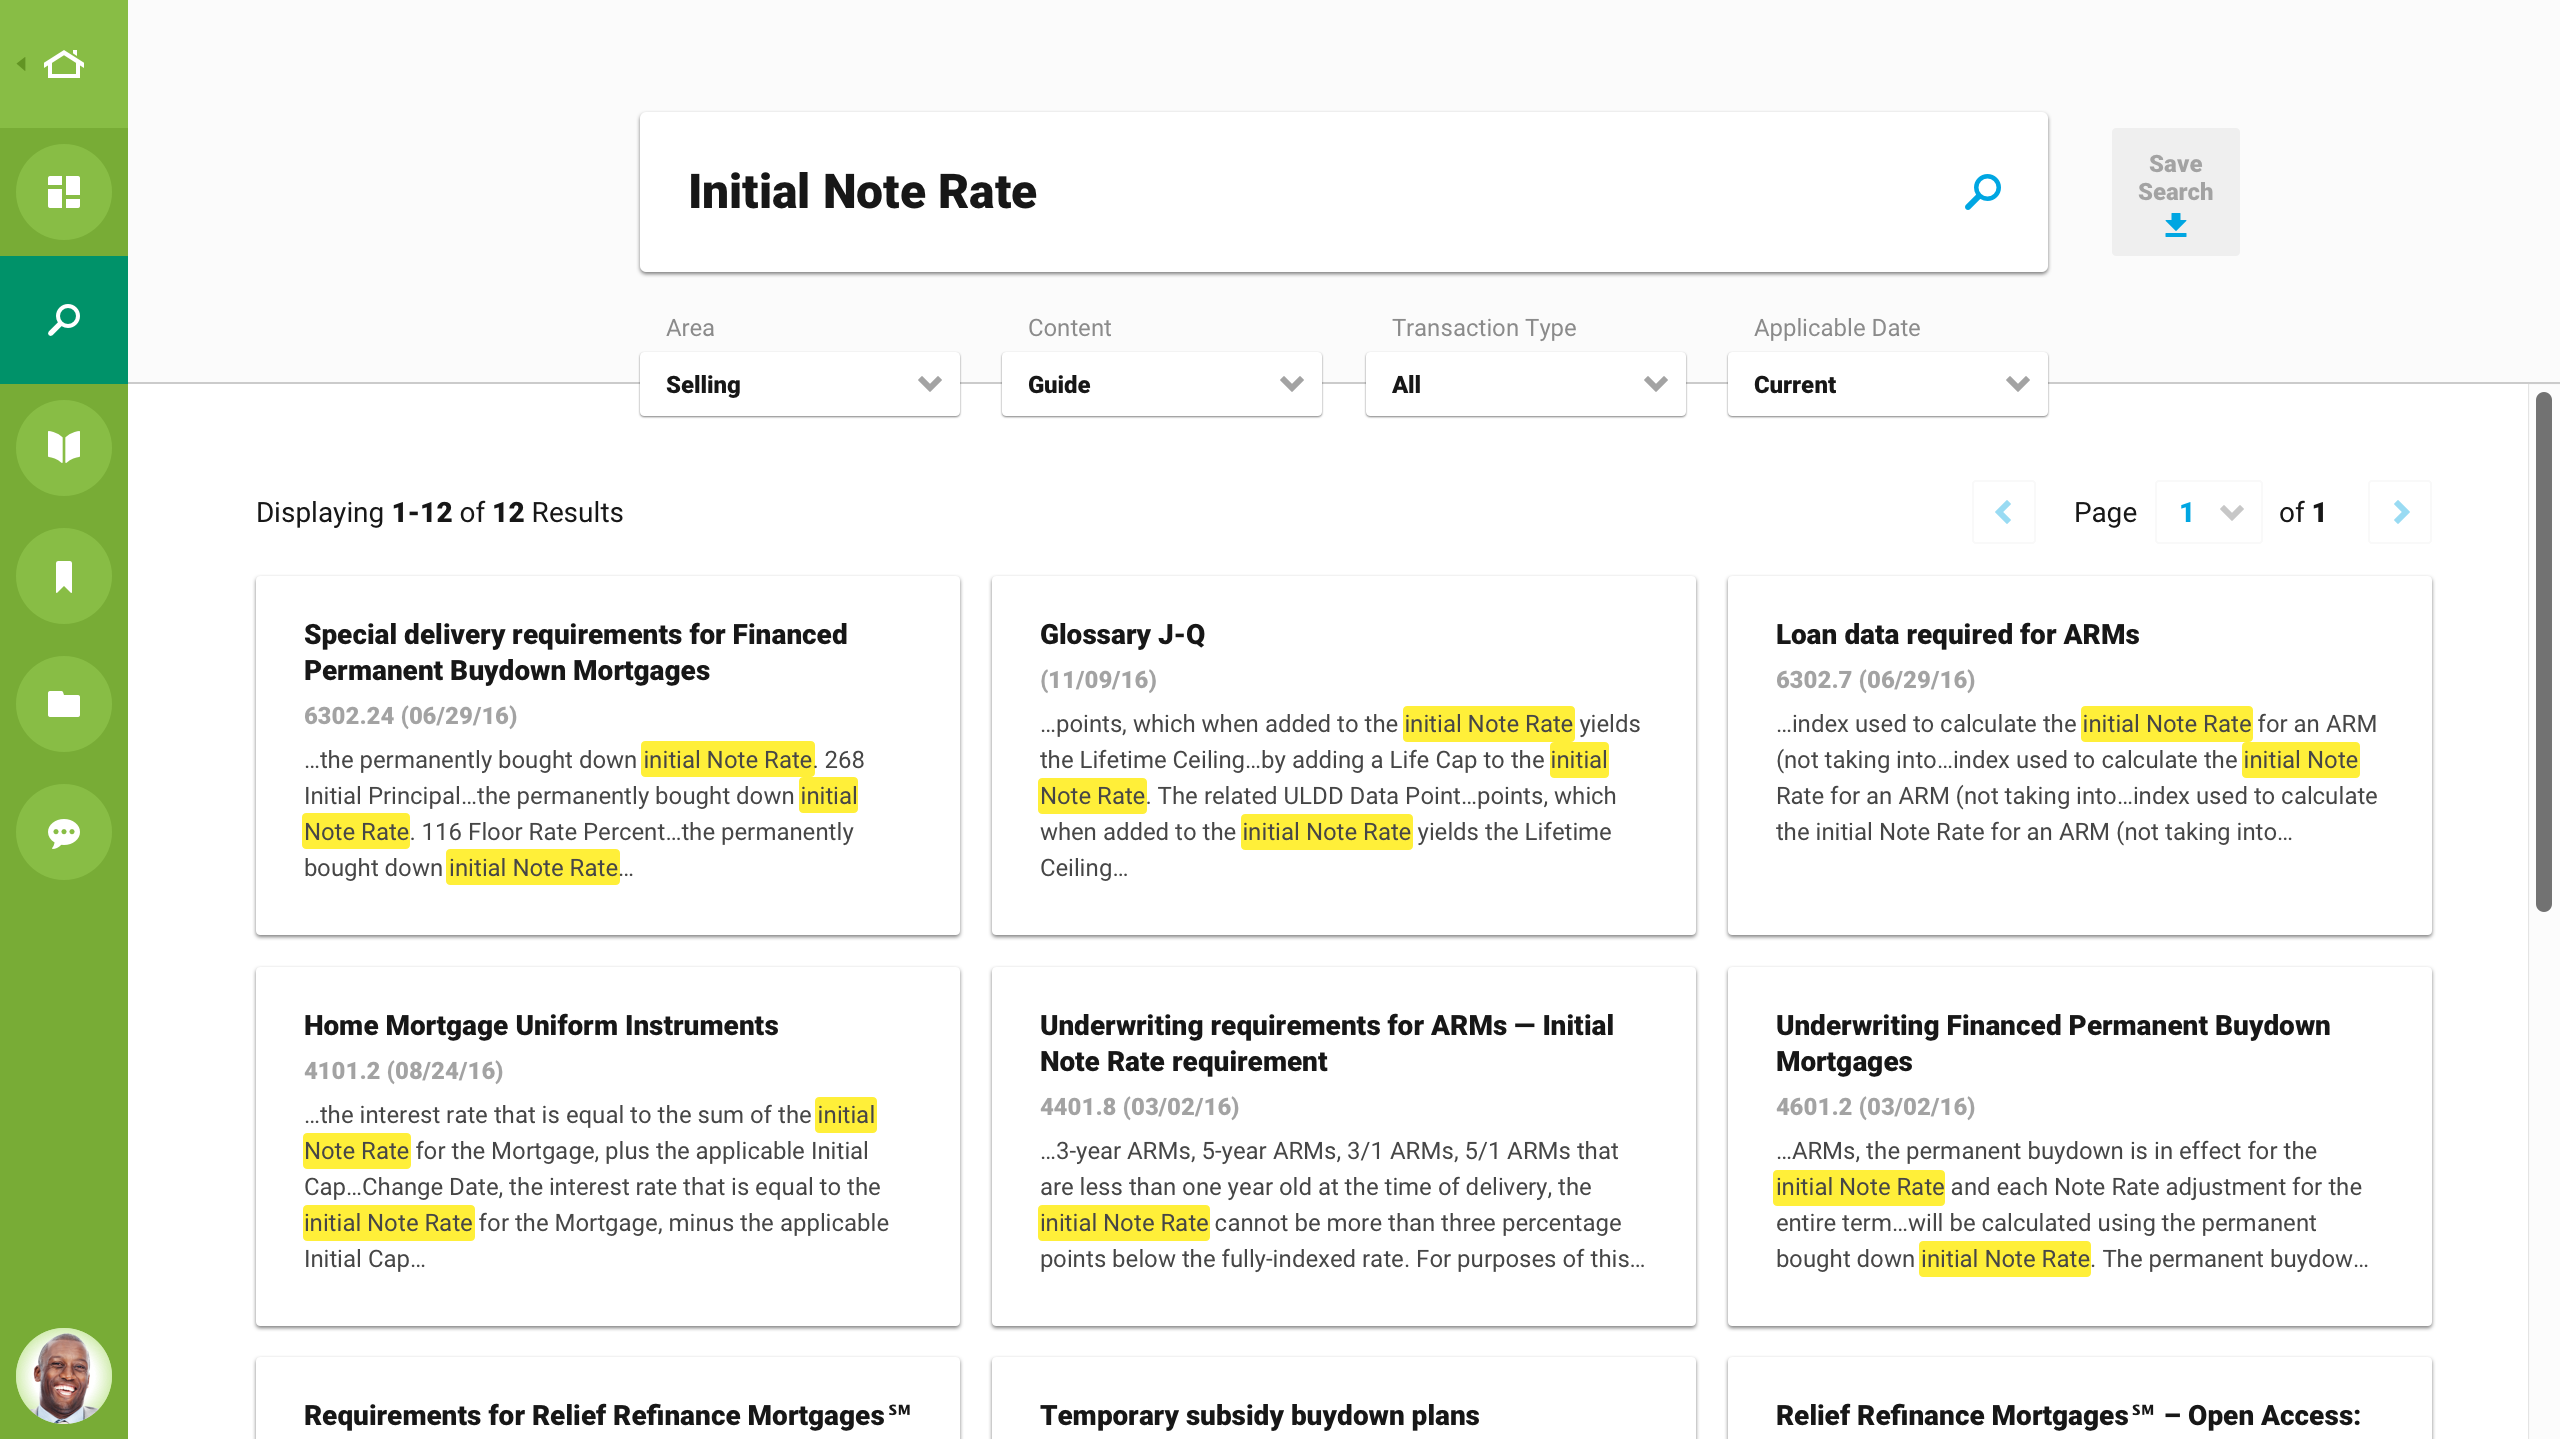Viewport: 2560px width, 1439px height.
Task: Open the Applicable Date dropdown
Action: pos(1887,385)
